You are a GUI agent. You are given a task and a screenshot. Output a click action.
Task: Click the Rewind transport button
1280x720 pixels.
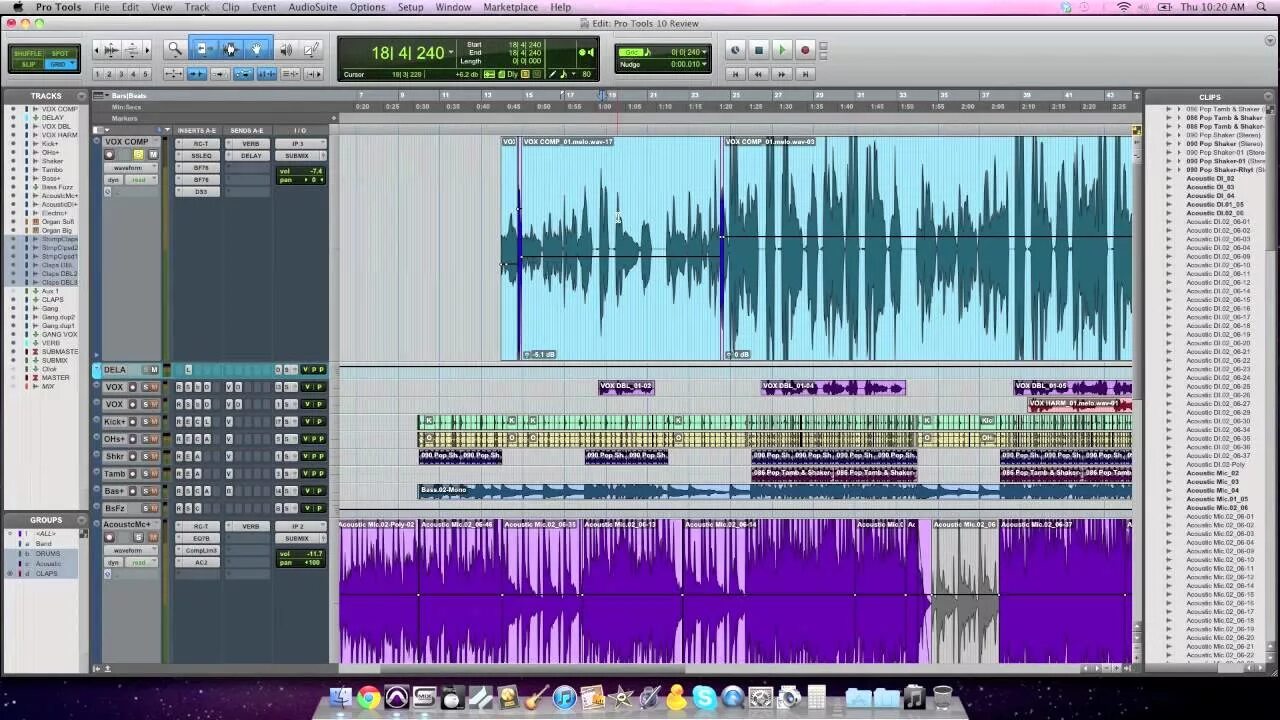(x=759, y=74)
